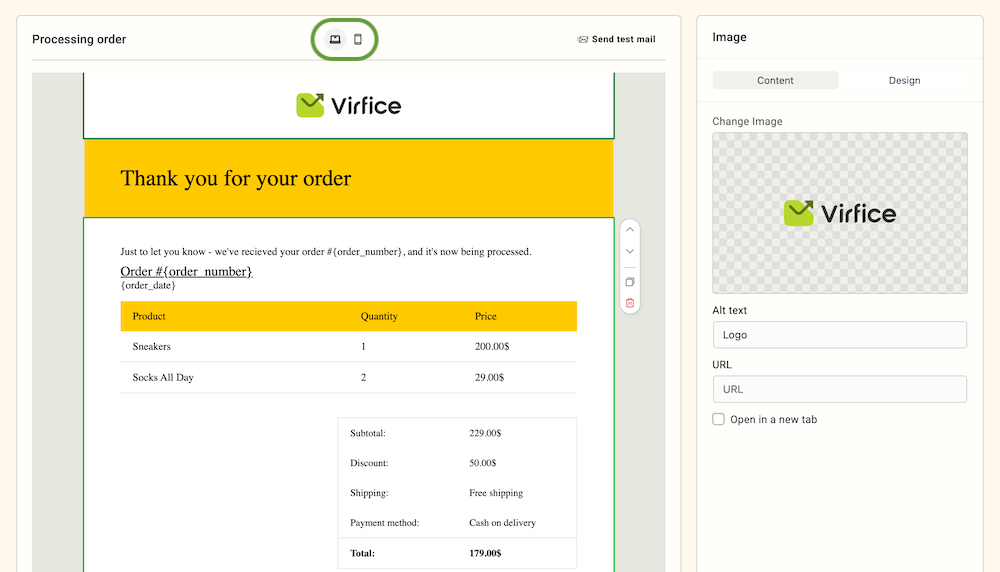Click the Alt text input field

(x=839, y=335)
